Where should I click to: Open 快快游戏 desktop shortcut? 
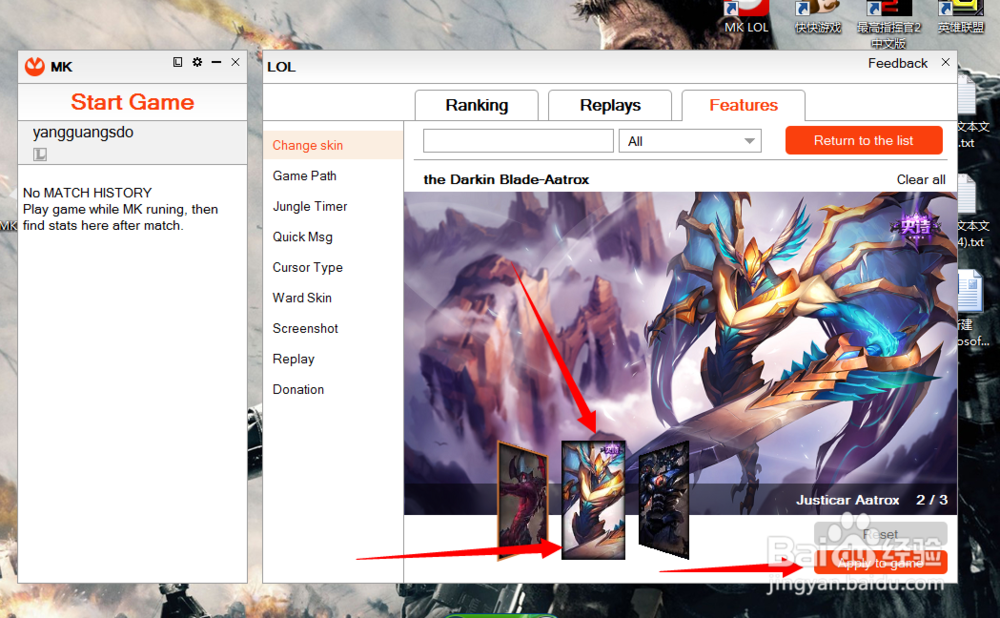(x=818, y=17)
